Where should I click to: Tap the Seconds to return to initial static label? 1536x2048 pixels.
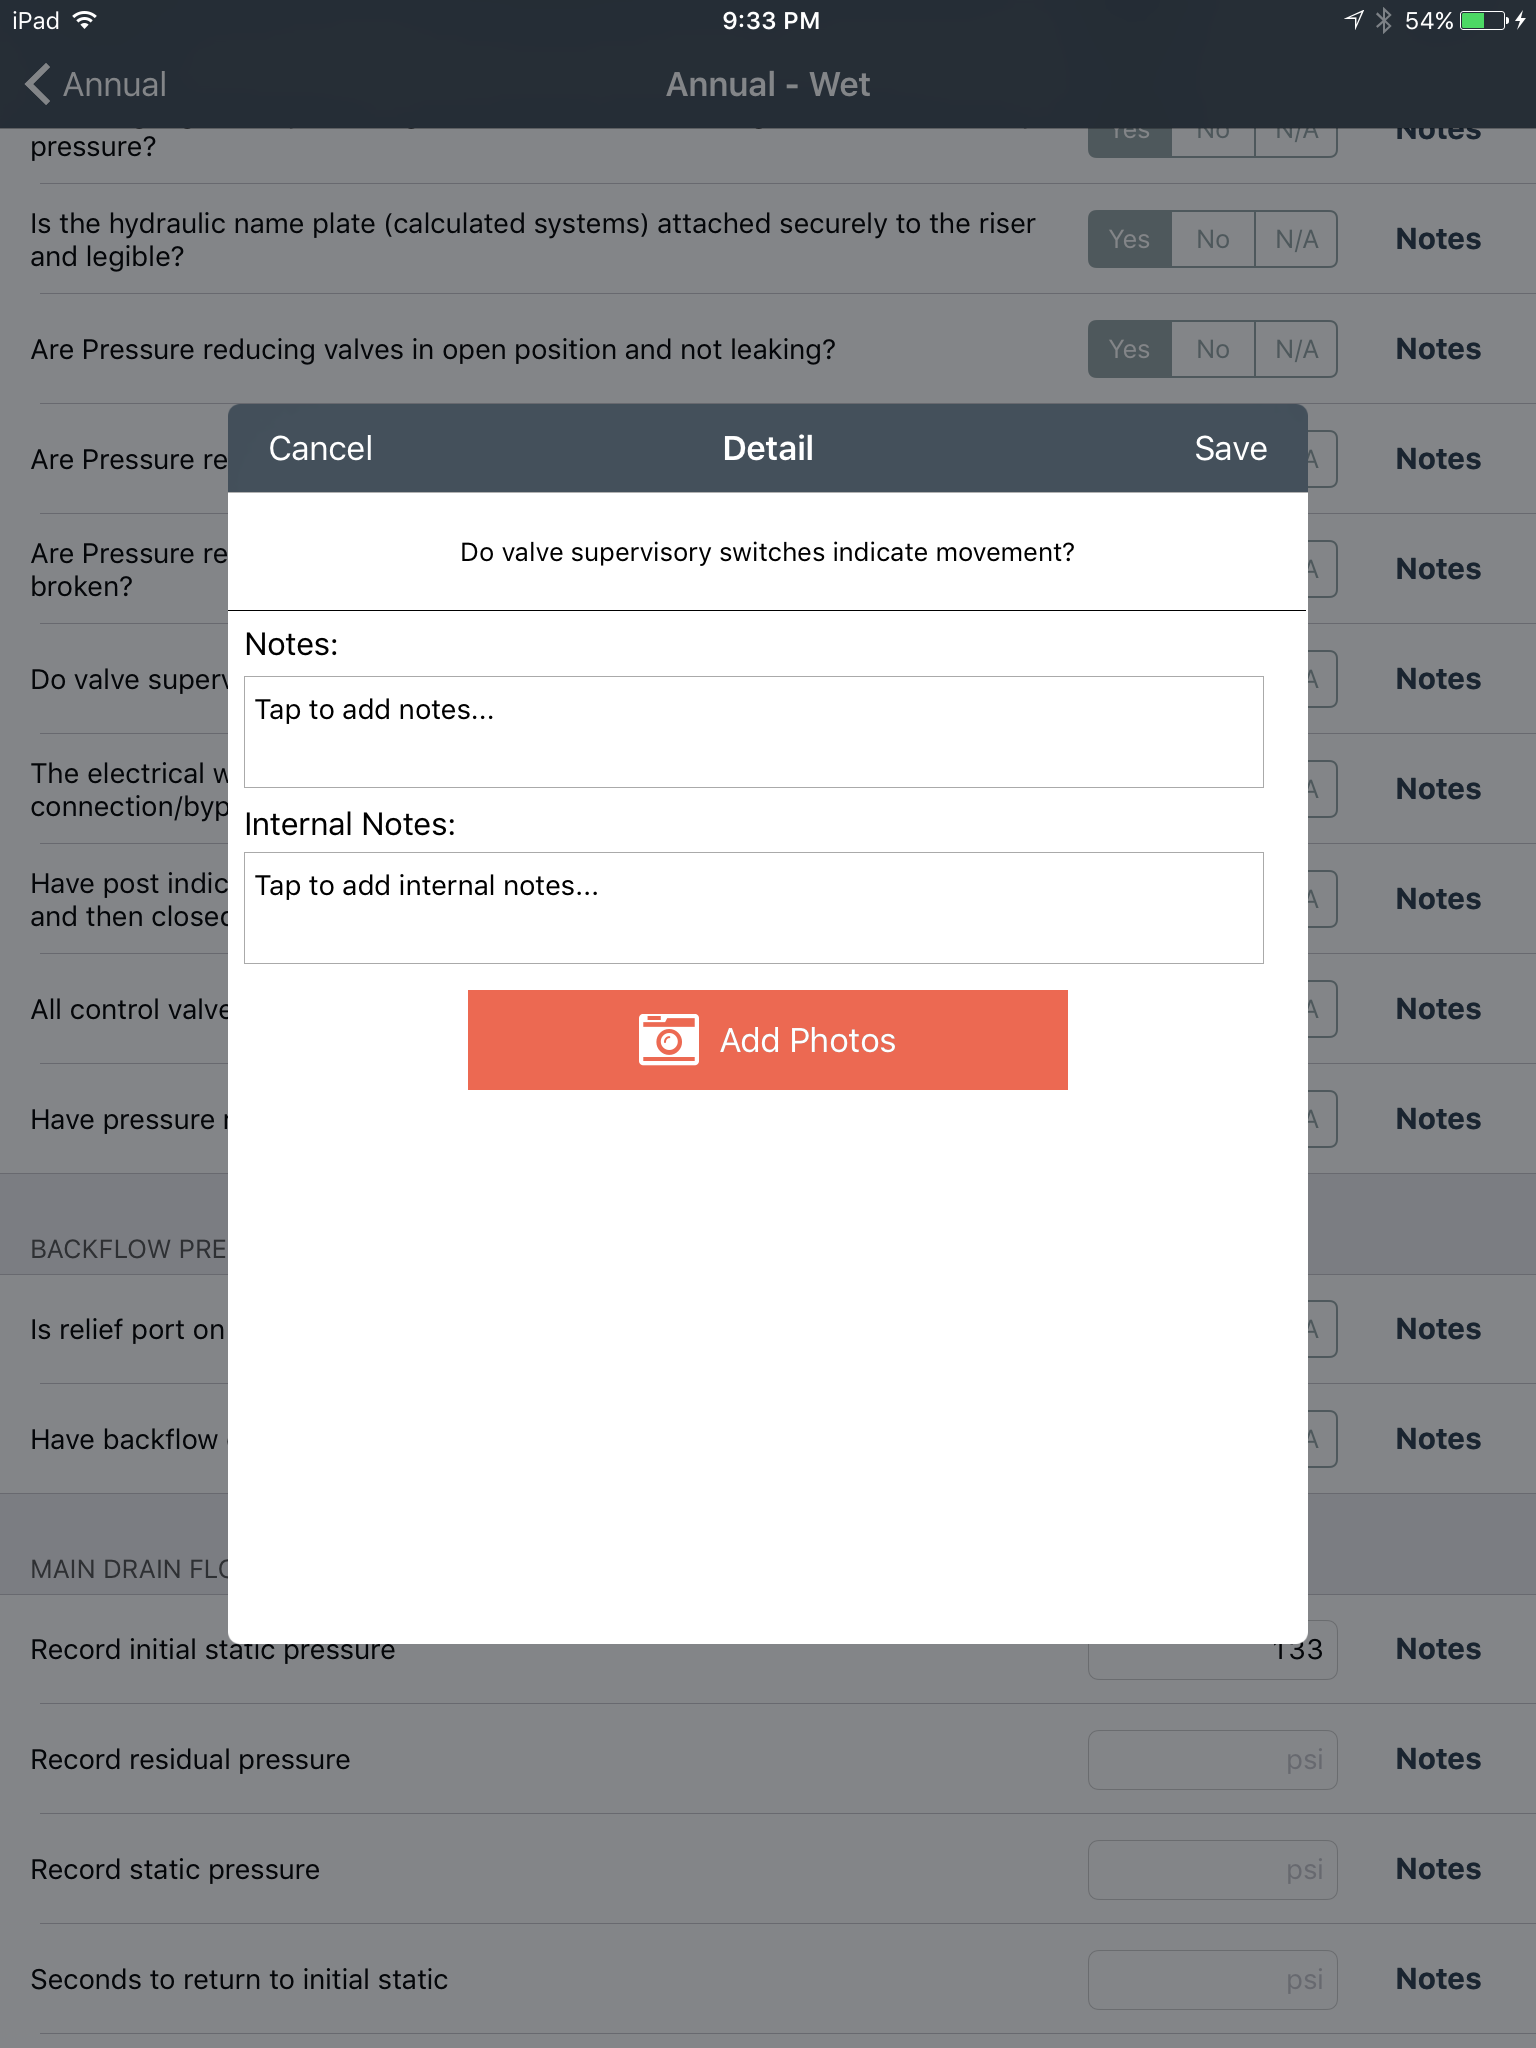(239, 1979)
